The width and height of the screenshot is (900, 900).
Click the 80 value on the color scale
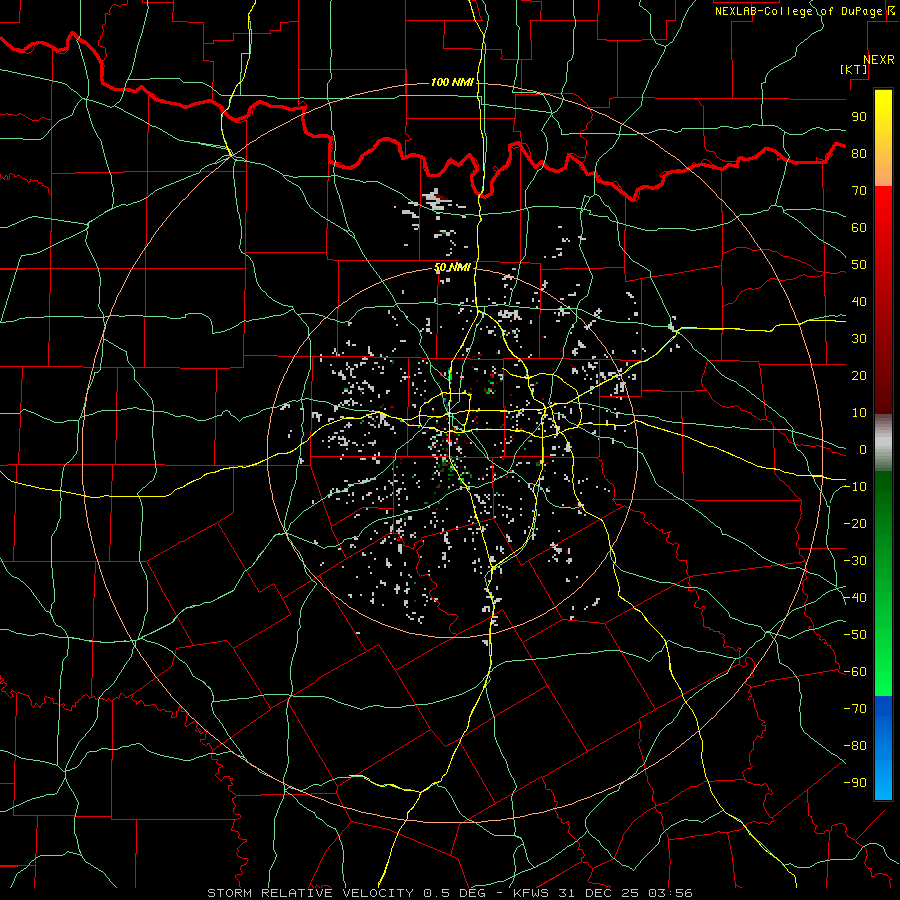[x=859, y=154]
